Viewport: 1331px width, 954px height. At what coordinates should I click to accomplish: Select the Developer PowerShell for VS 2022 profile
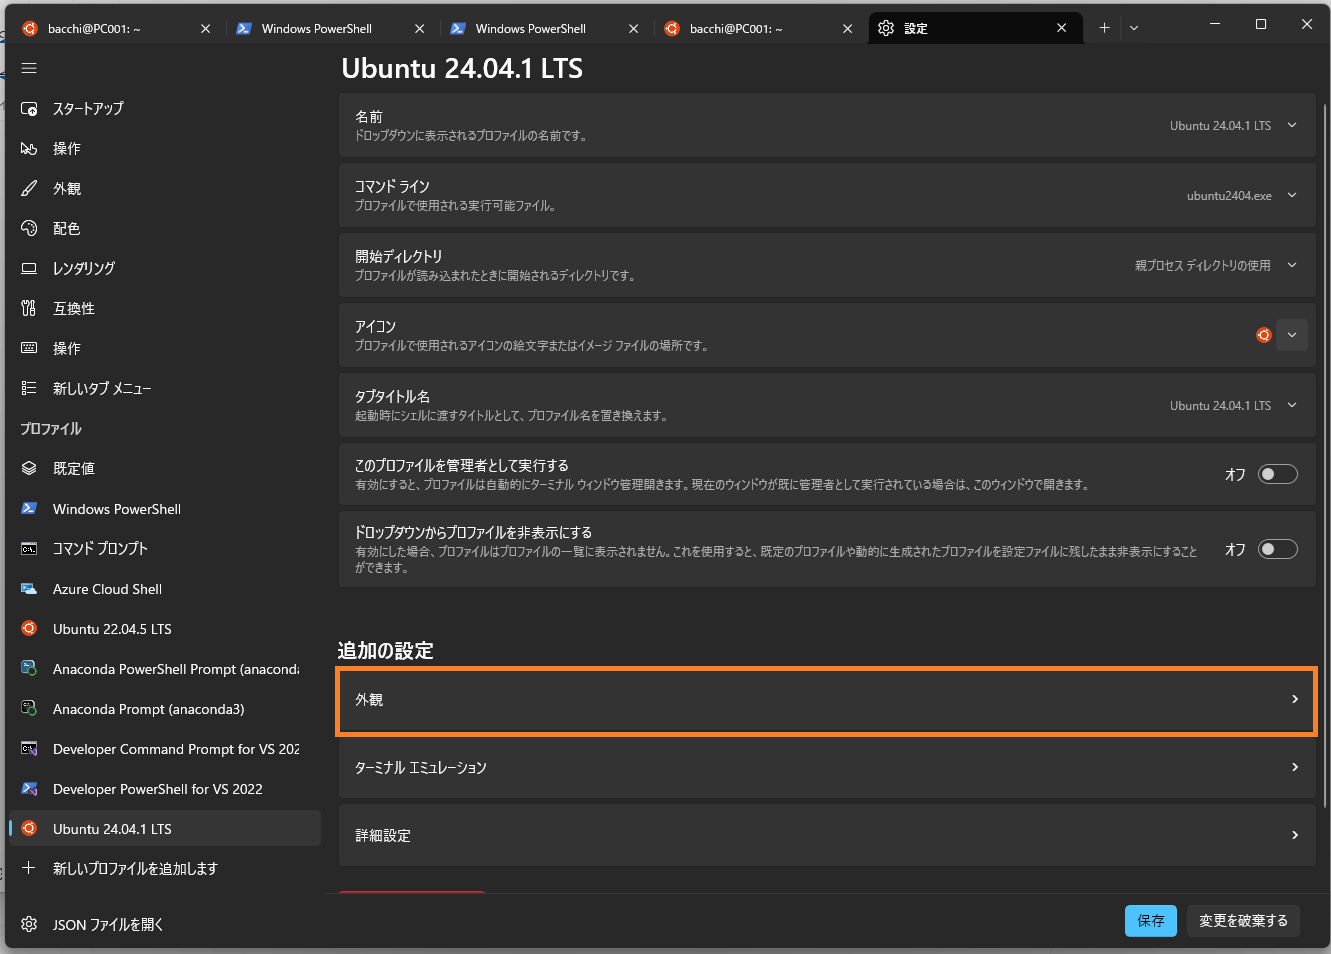pos(157,789)
